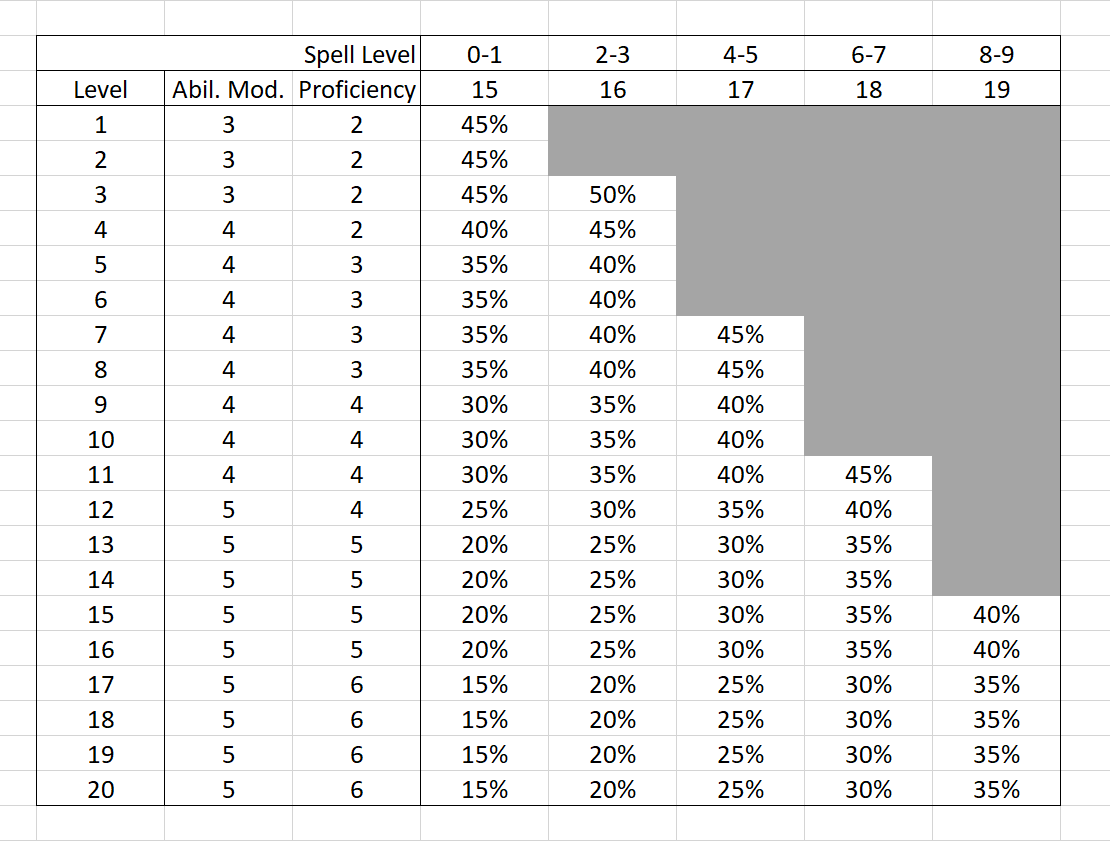Select the DC 17 header cell
Screen dimensions: 1110x841
point(740,89)
